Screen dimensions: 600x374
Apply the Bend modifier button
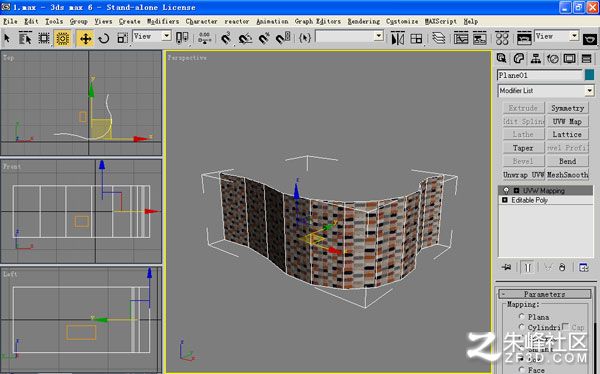click(x=567, y=161)
